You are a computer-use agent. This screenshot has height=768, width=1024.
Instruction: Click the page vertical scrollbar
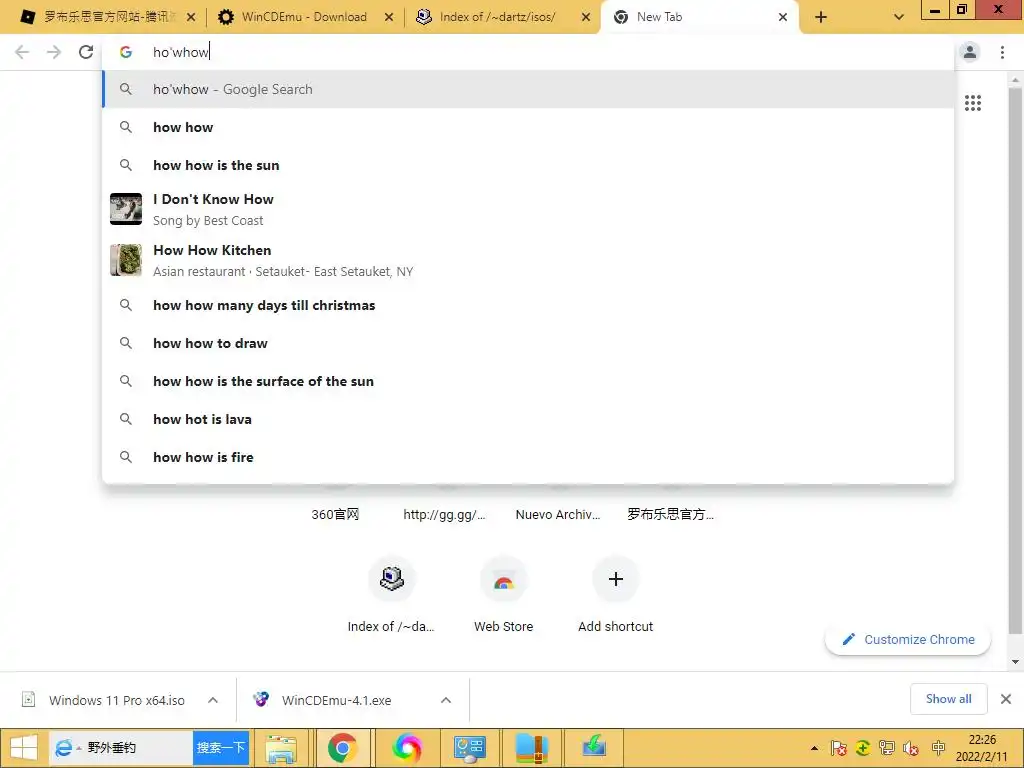(x=1015, y=360)
